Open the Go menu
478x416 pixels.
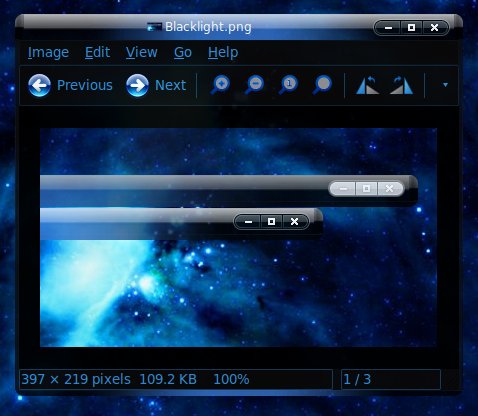click(183, 52)
